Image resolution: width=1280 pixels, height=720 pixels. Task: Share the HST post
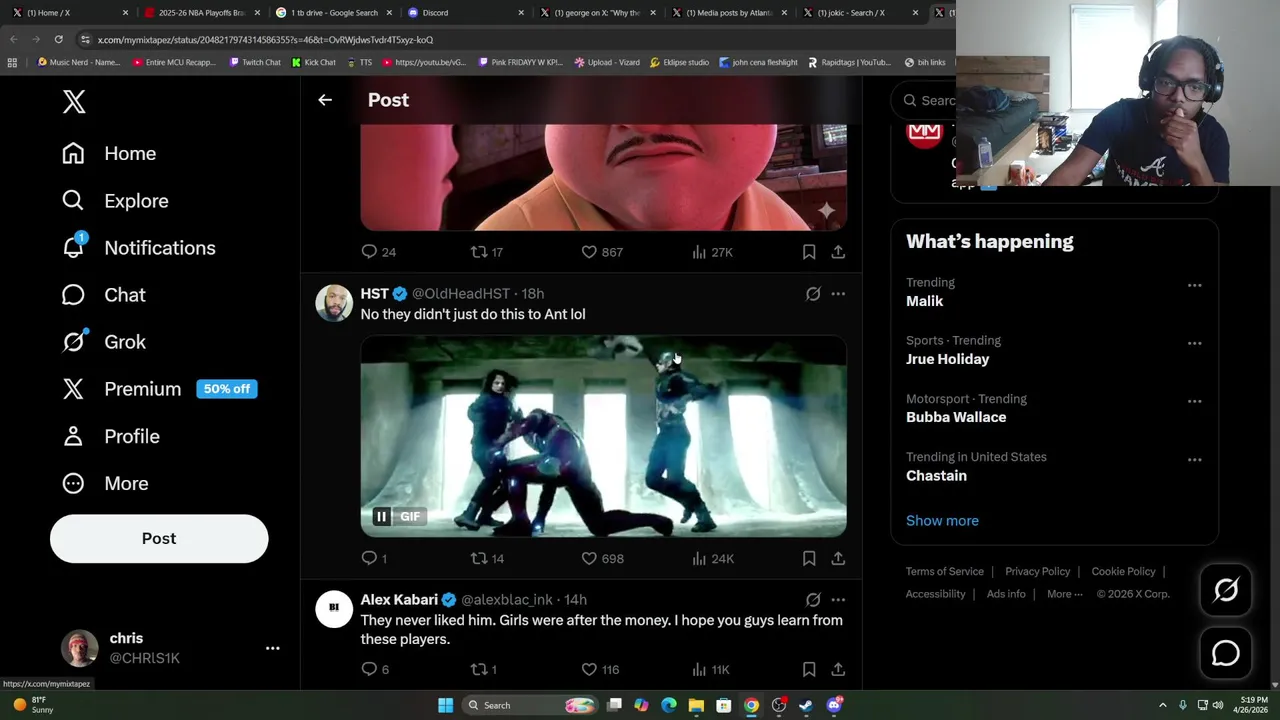(838, 558)
